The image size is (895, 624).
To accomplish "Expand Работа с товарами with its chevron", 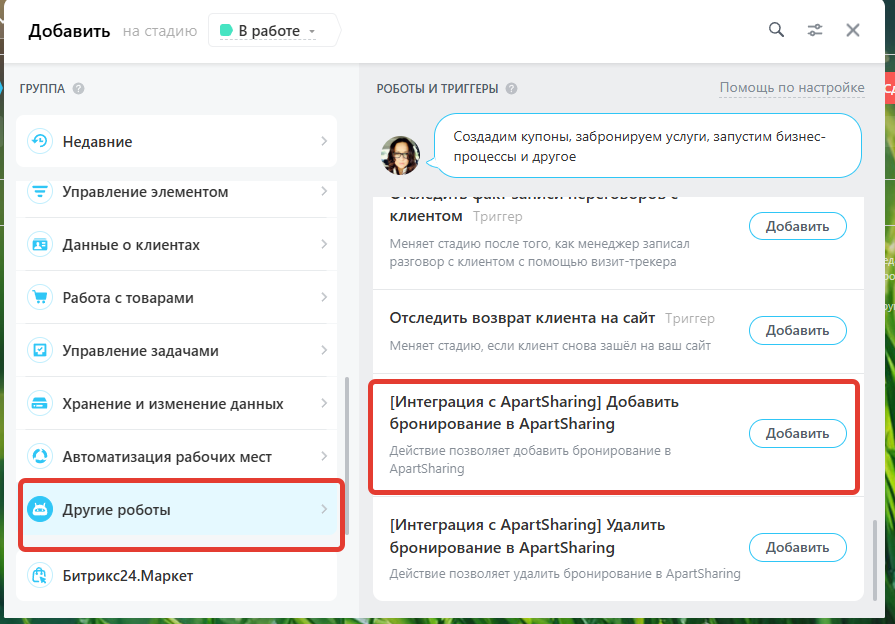I will coord(324,297).
